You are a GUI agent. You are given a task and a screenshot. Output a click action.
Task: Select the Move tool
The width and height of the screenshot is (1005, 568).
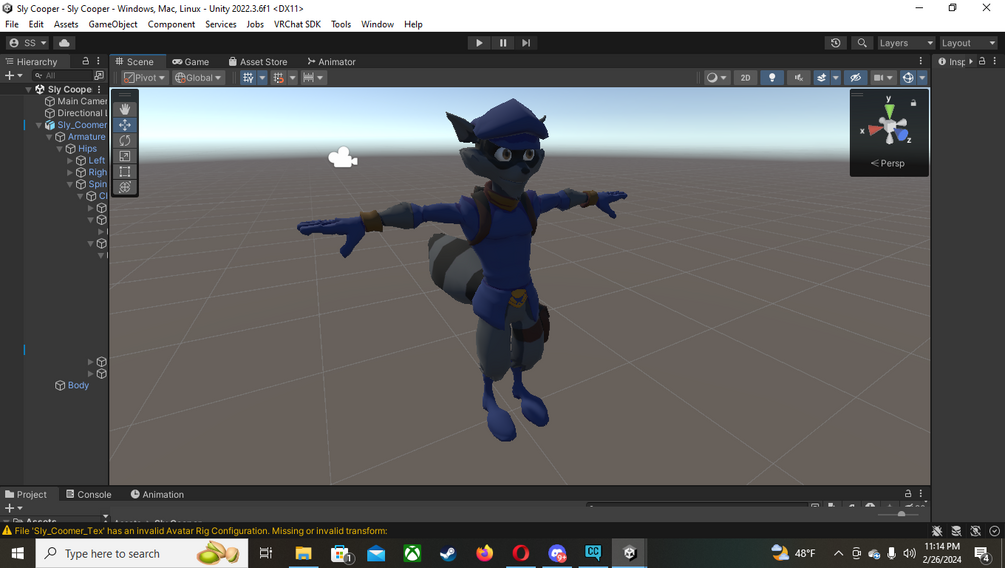[x=125, y=125]
